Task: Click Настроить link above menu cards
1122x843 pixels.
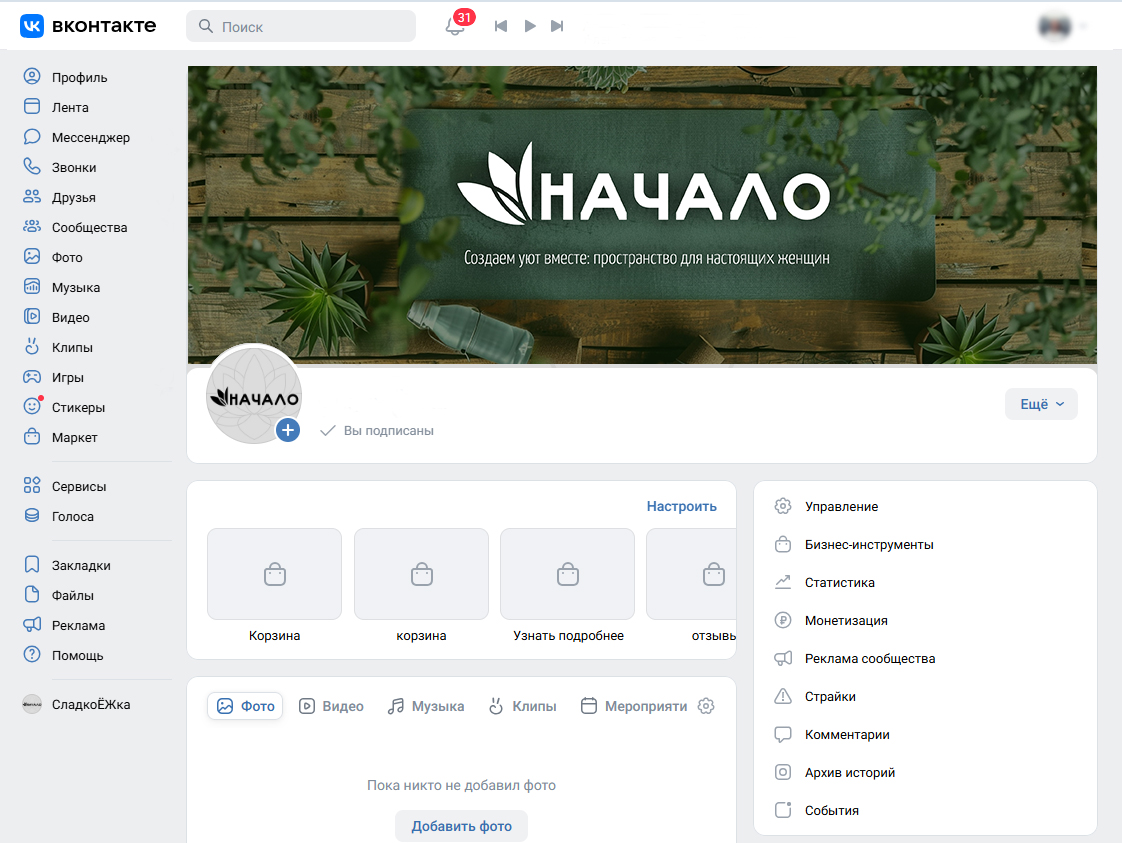Action: pos(681,507)
